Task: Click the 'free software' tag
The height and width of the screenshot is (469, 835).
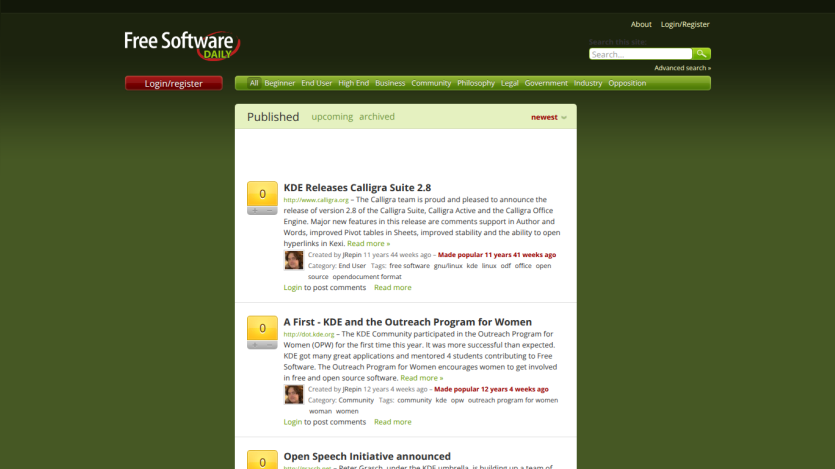Action: tap(409, 266)
